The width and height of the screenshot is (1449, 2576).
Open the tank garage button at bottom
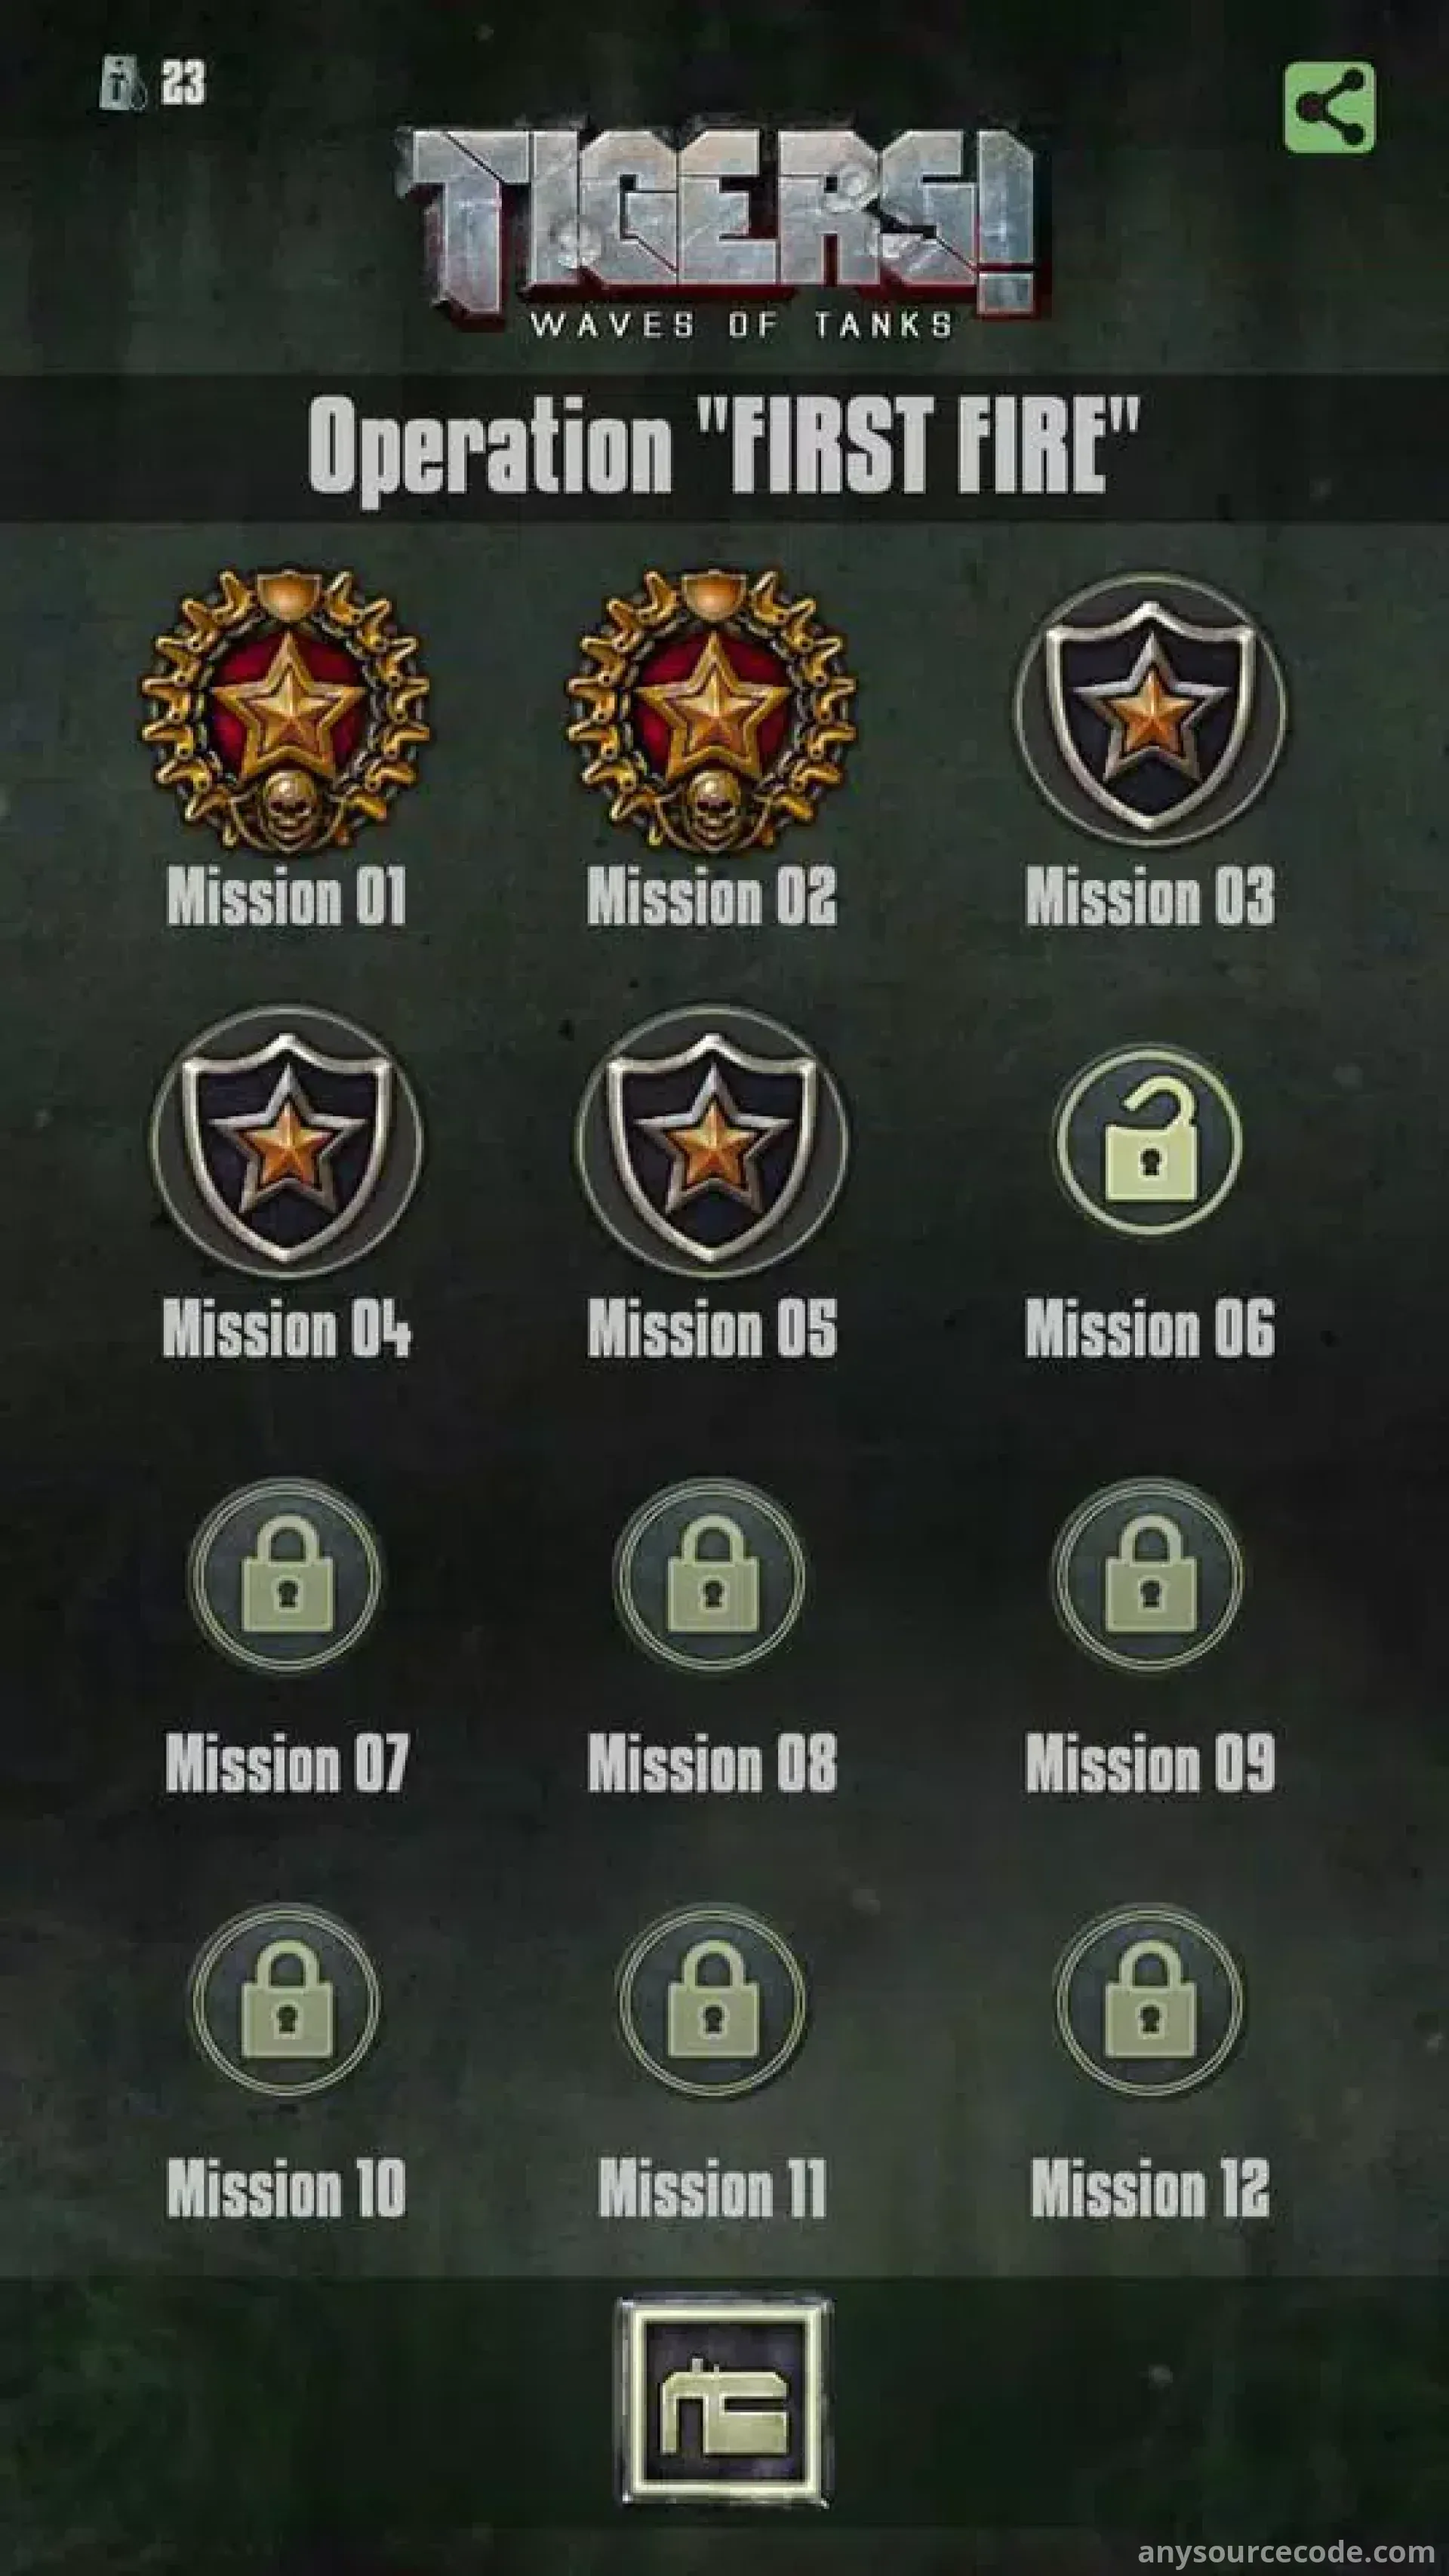click(x=724, y=2401)
